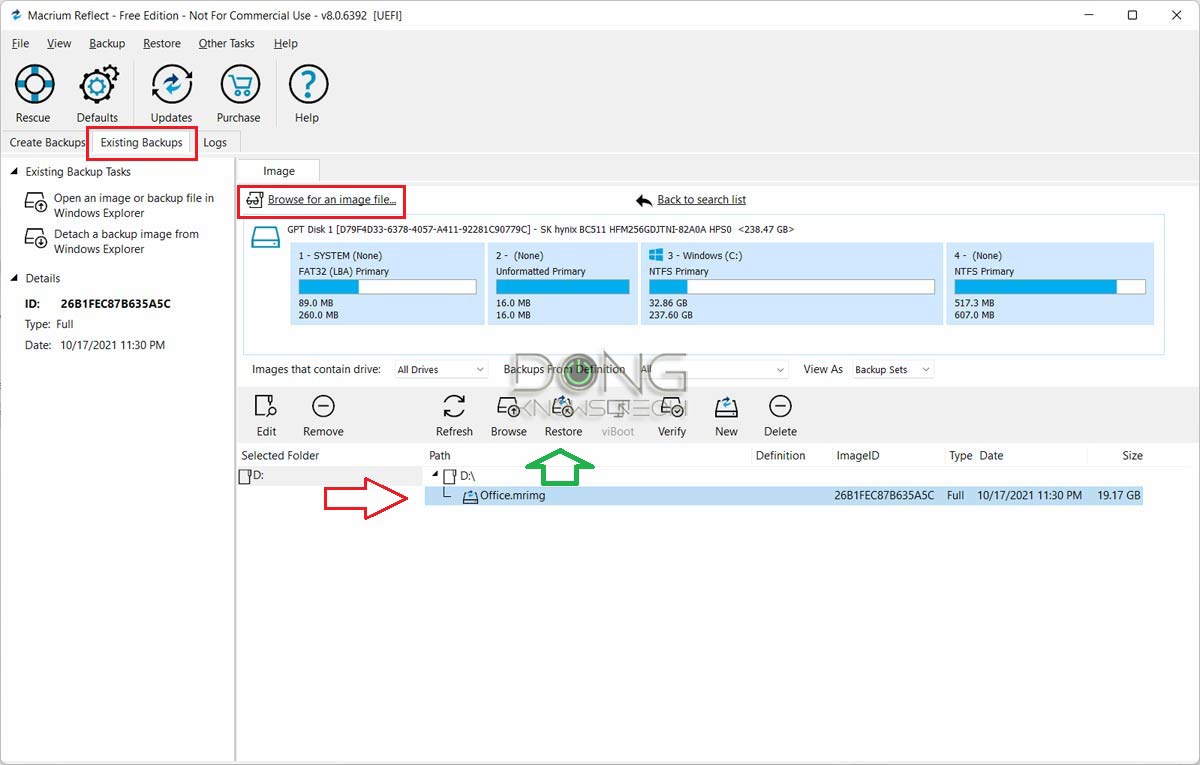Click the ID 26B1FEC87B635A5C in Details
The width and height of the screenshot is (1200, 765).
coord(116,304)
